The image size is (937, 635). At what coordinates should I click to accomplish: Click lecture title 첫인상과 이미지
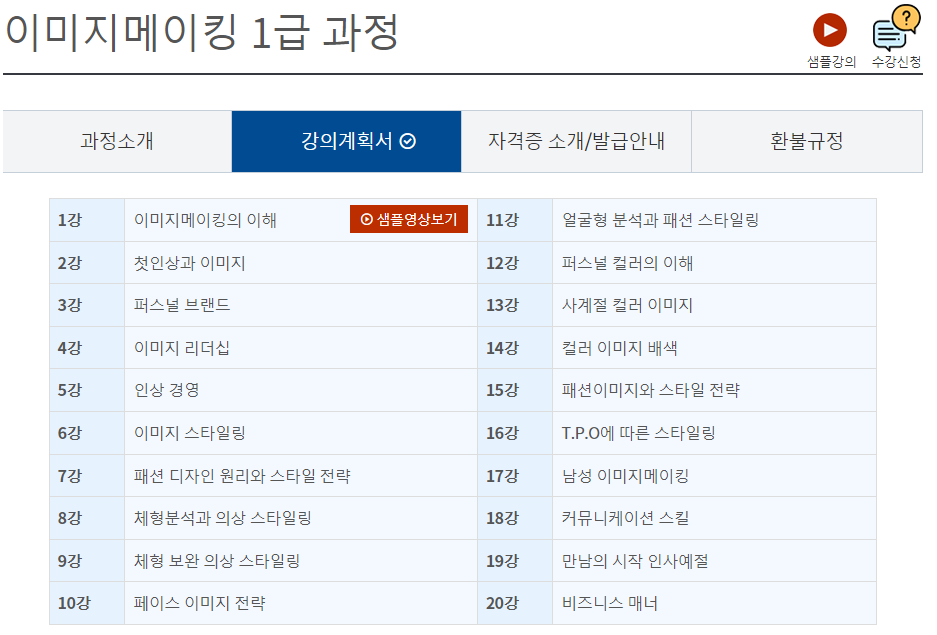pos(189,263)
